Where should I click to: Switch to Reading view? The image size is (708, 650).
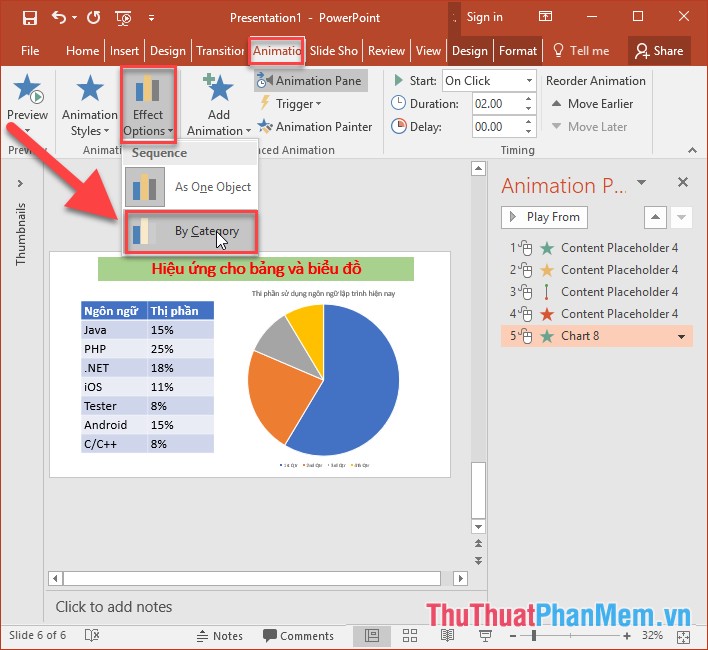(x=447, y=636)
